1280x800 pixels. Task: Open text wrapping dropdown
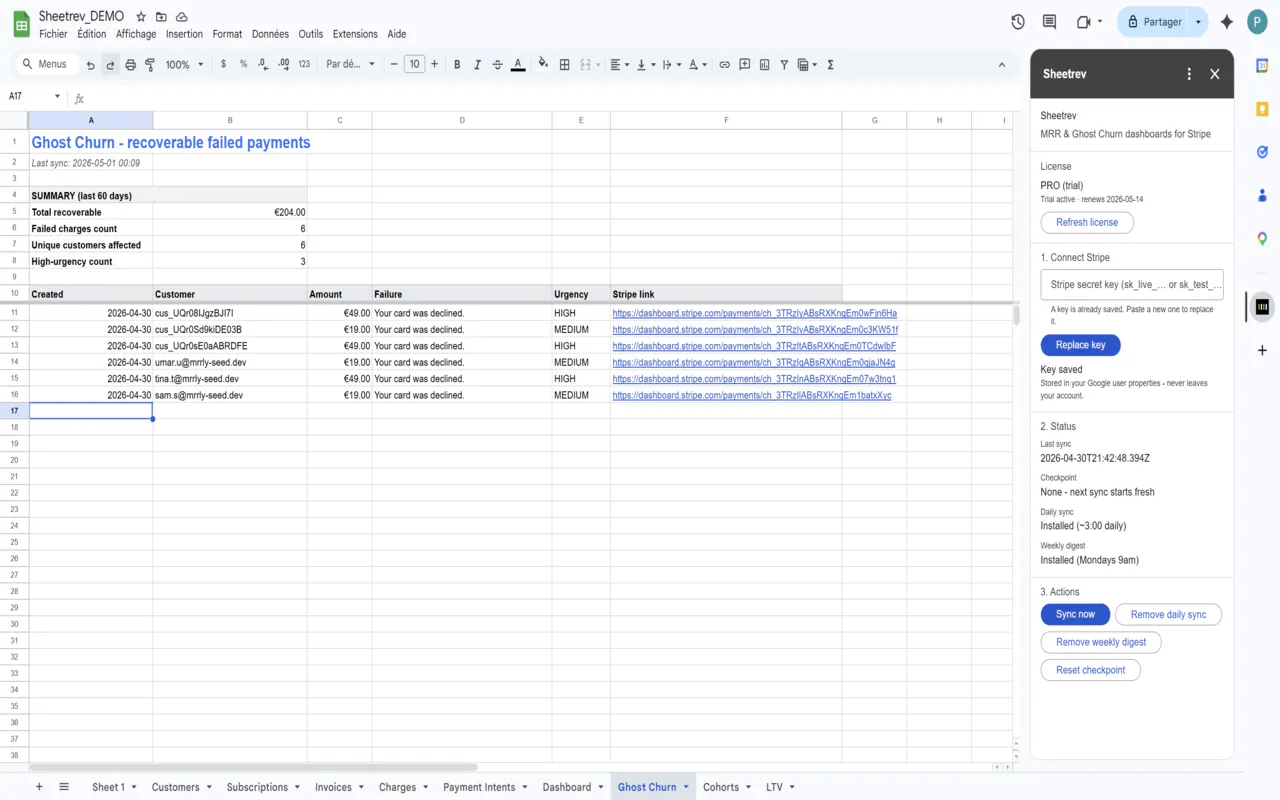point(672,65)
